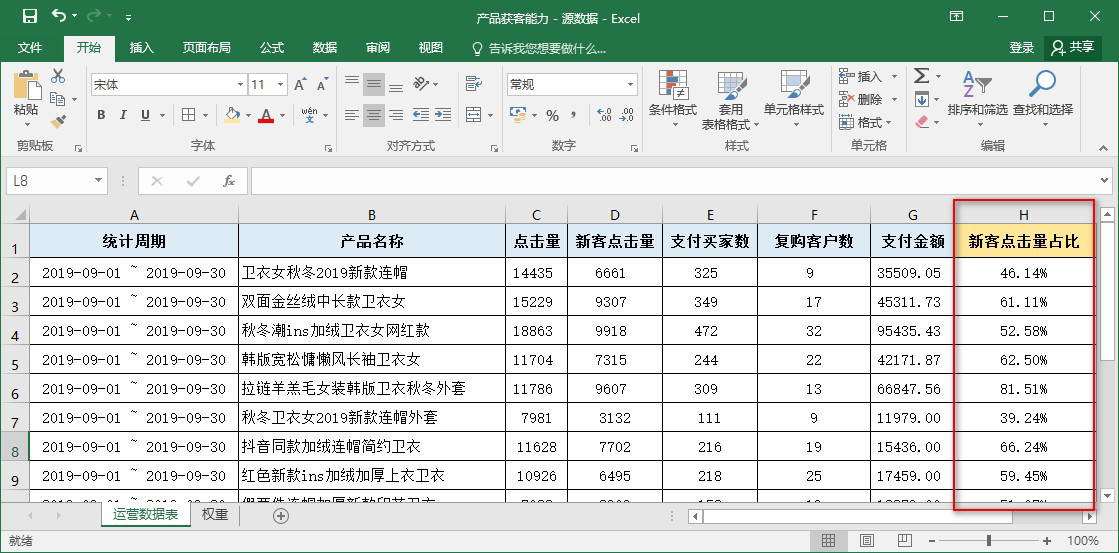Screen dimensions: 1119x553
Task: Click the 共享 share button
Action: point(1073,48)
